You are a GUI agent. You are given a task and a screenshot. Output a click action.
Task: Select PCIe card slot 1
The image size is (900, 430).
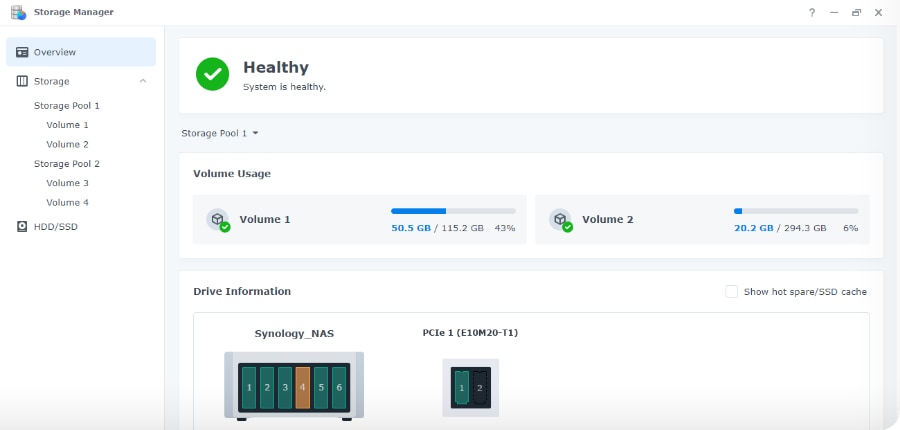tap(462, 387)
